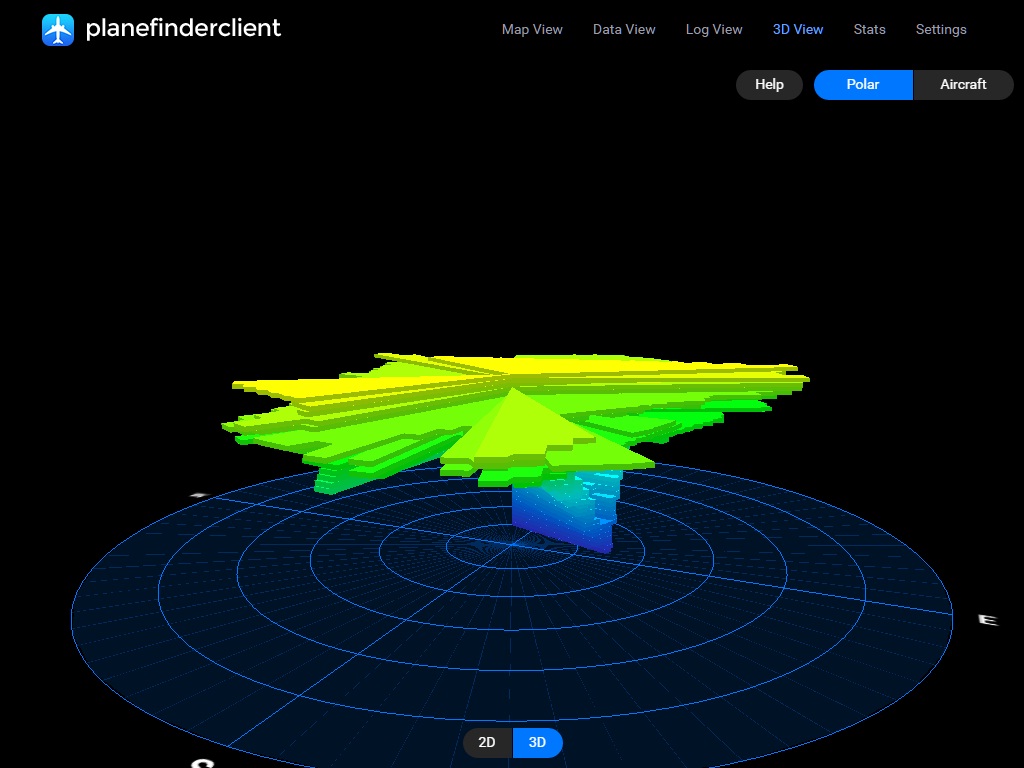Select the 3D View tab

pos(798,29)
